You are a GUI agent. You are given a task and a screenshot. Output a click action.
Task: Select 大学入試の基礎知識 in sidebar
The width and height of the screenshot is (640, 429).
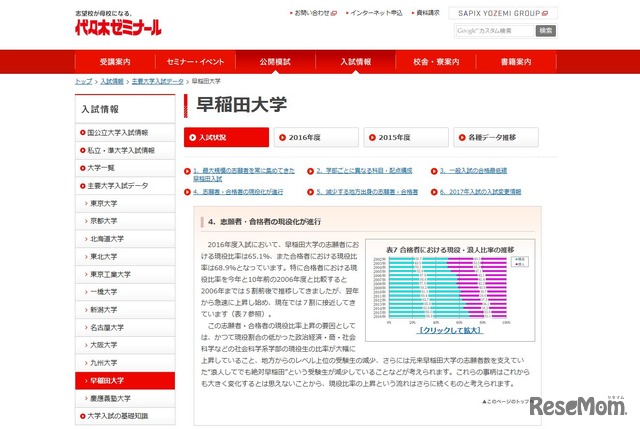pyautogui.click(x=125, y=416)
